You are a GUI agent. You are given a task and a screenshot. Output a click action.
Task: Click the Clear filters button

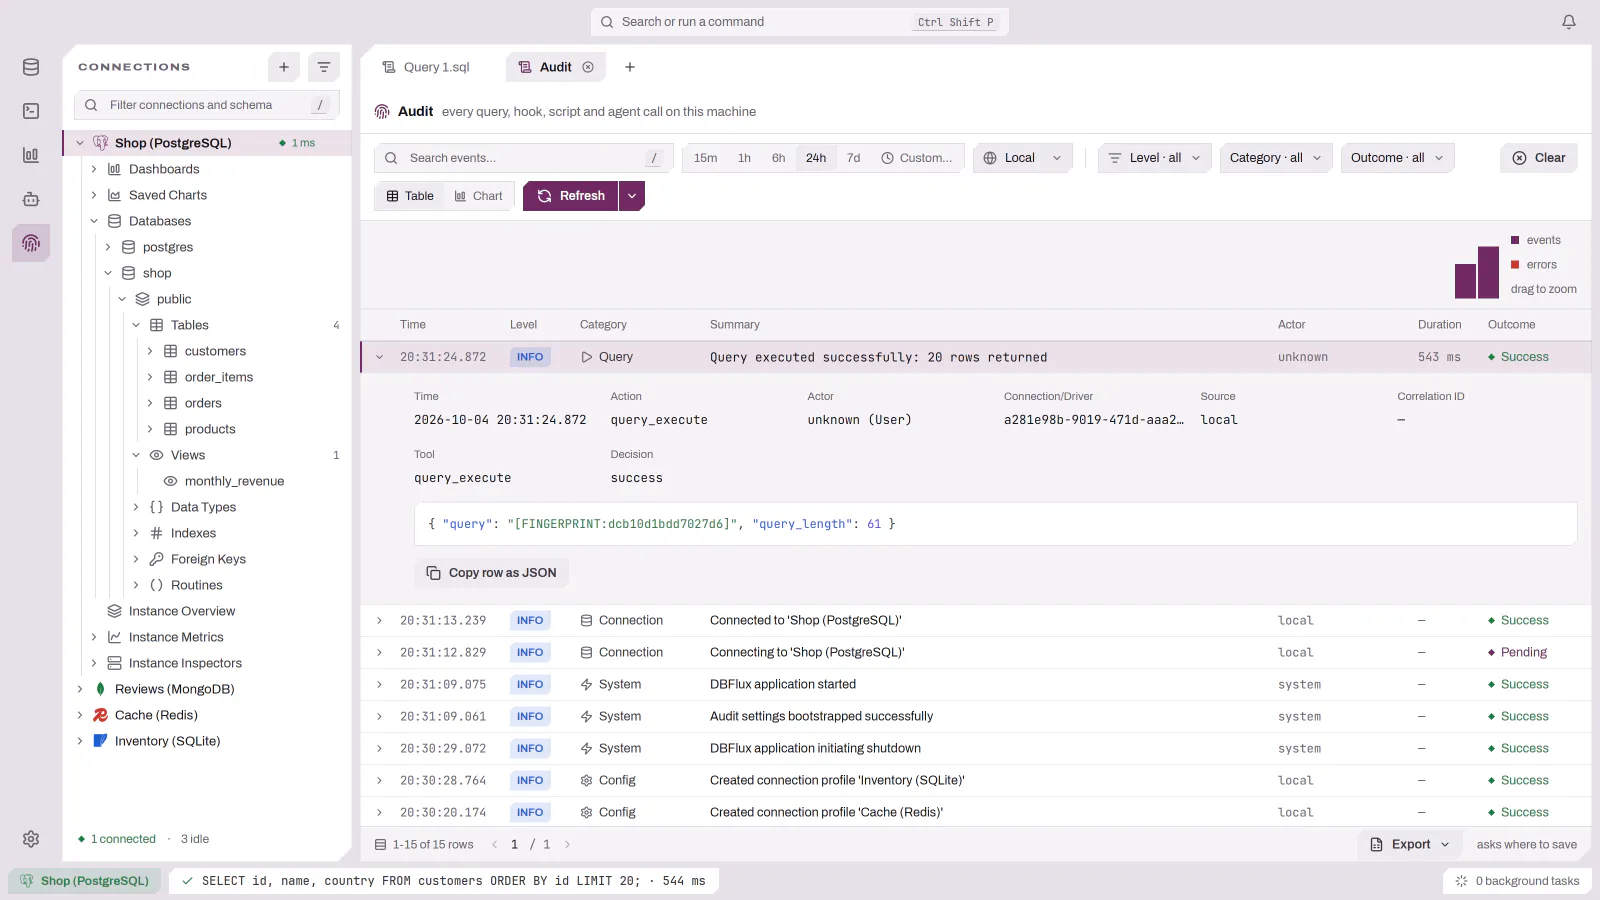point(1538,158)
